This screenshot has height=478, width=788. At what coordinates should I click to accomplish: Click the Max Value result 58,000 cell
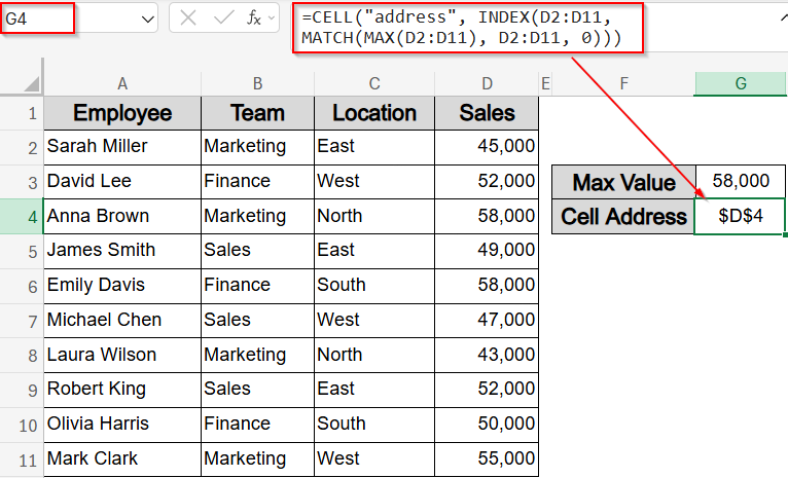(x=740, y=181)
